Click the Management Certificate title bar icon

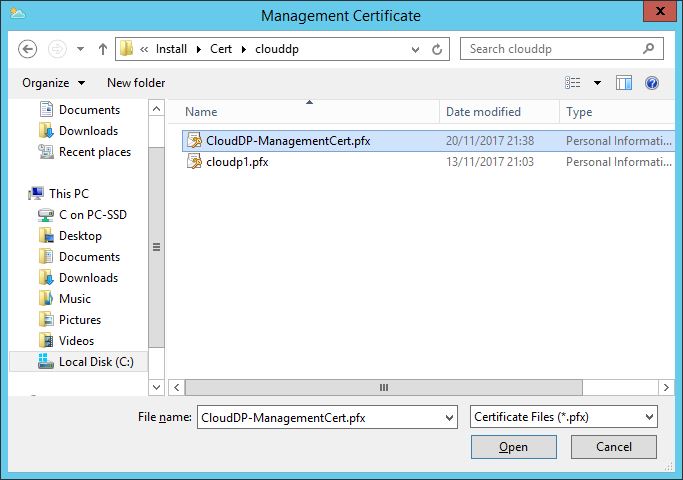pos(18,13)
